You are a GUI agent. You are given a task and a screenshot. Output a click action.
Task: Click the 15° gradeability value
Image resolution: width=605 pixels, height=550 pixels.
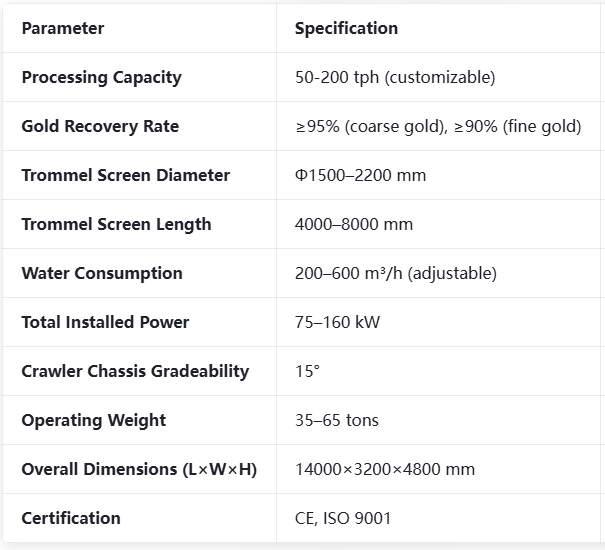(x=308, y=371)
